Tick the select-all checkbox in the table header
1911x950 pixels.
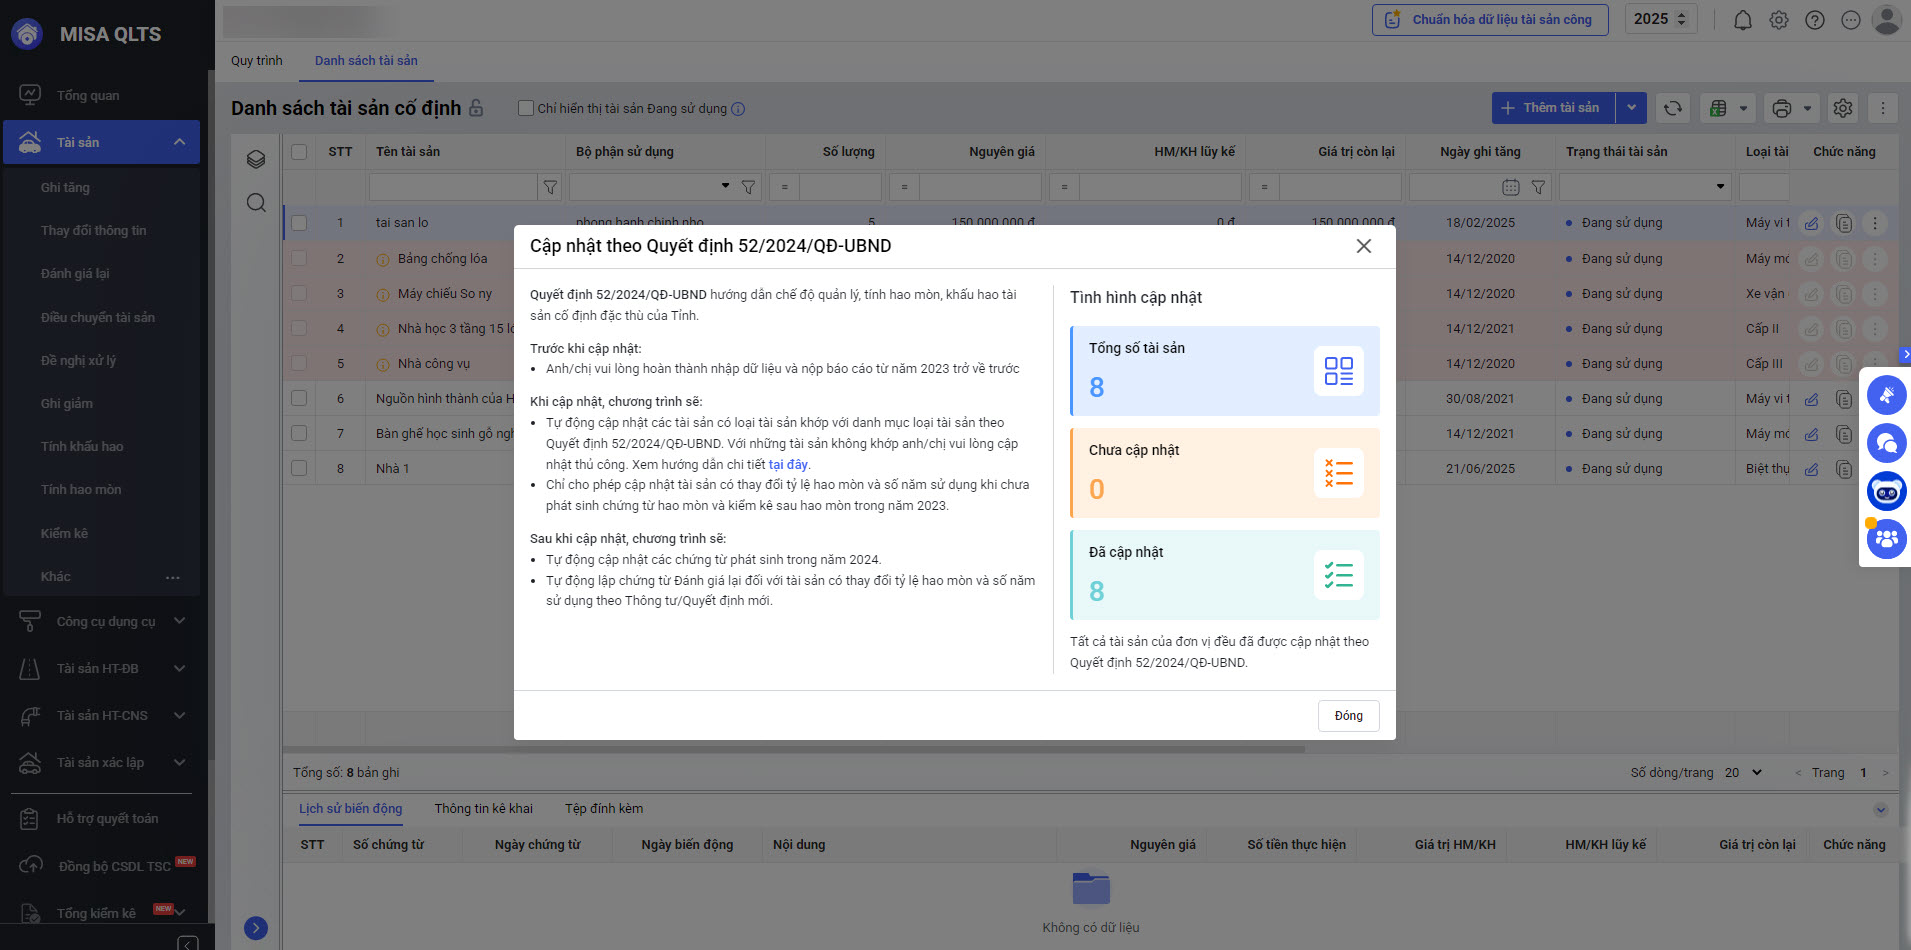[x=299, y=152]
